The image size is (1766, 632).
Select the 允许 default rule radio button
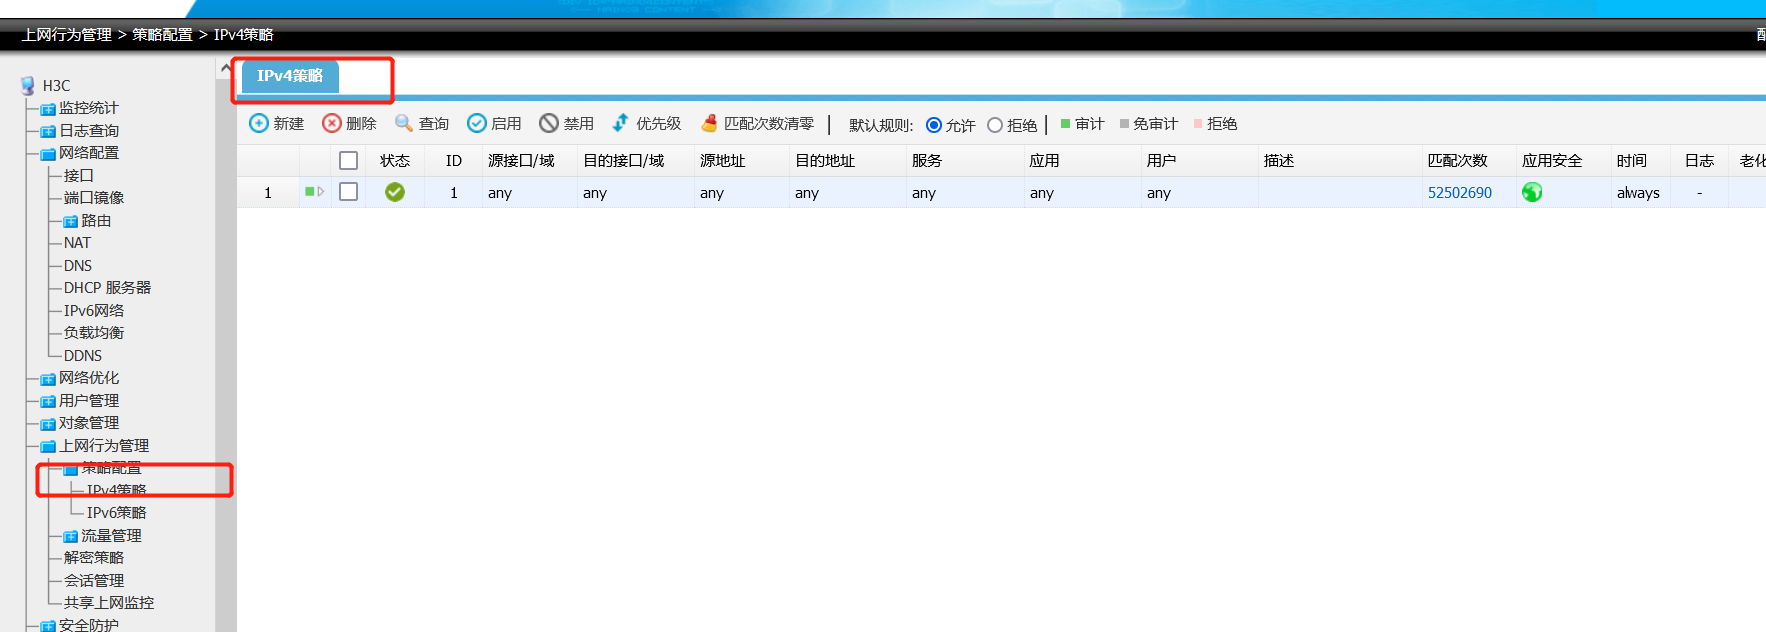pyautogui.click(x=934, y=125)
